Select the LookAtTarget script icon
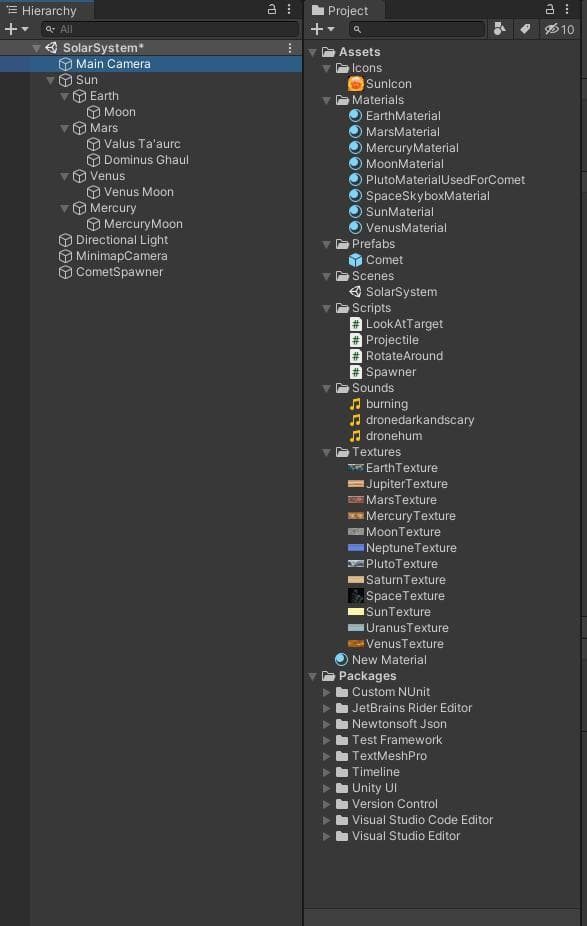 356,324
